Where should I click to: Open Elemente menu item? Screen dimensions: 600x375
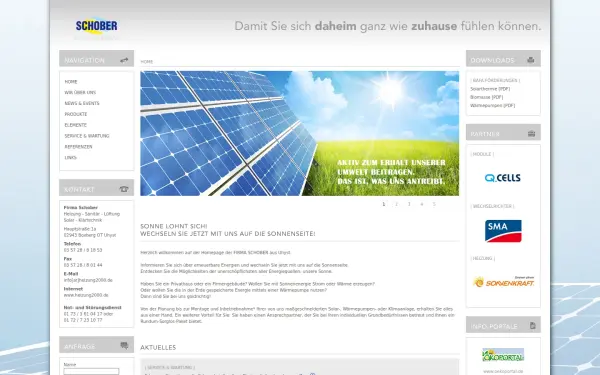coord(76,125)
